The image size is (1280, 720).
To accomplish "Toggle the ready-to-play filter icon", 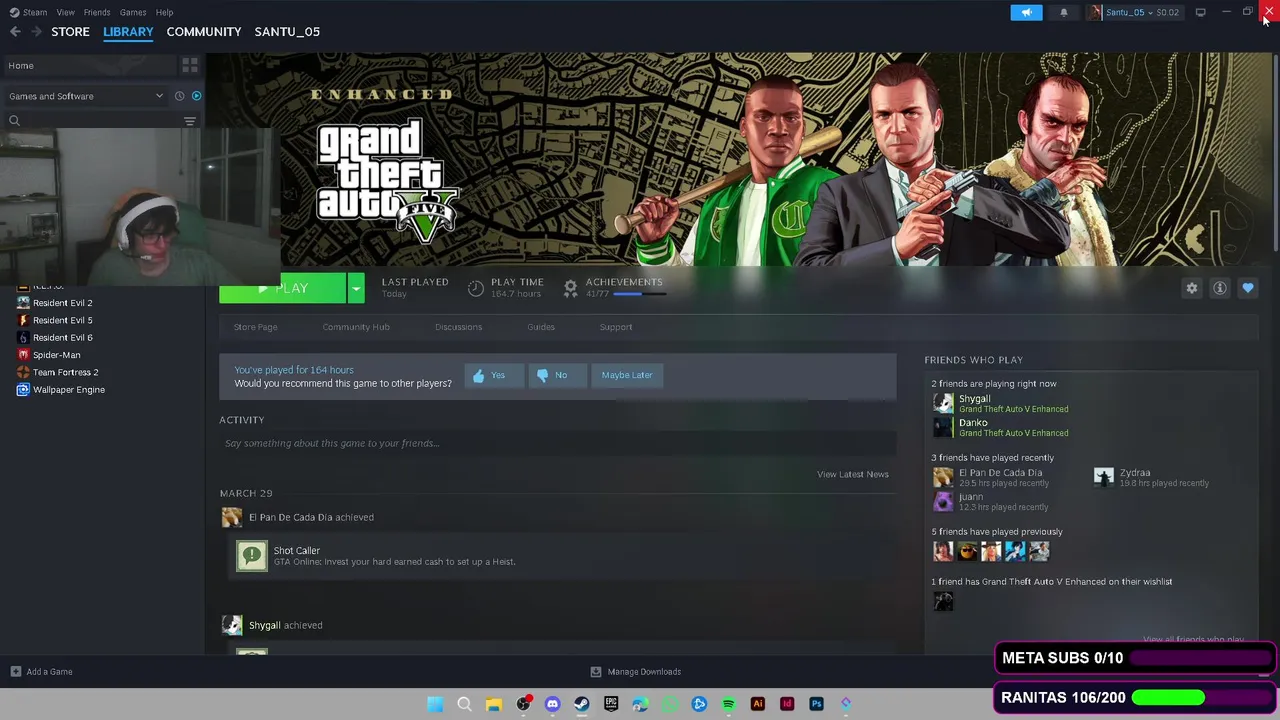I will click(x=196, y=96).
